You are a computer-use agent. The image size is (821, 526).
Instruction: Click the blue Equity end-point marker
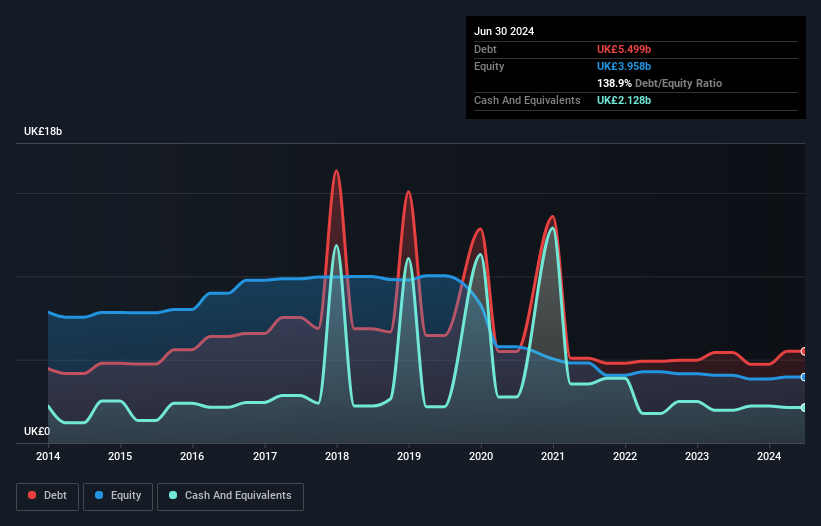point(804,377)
